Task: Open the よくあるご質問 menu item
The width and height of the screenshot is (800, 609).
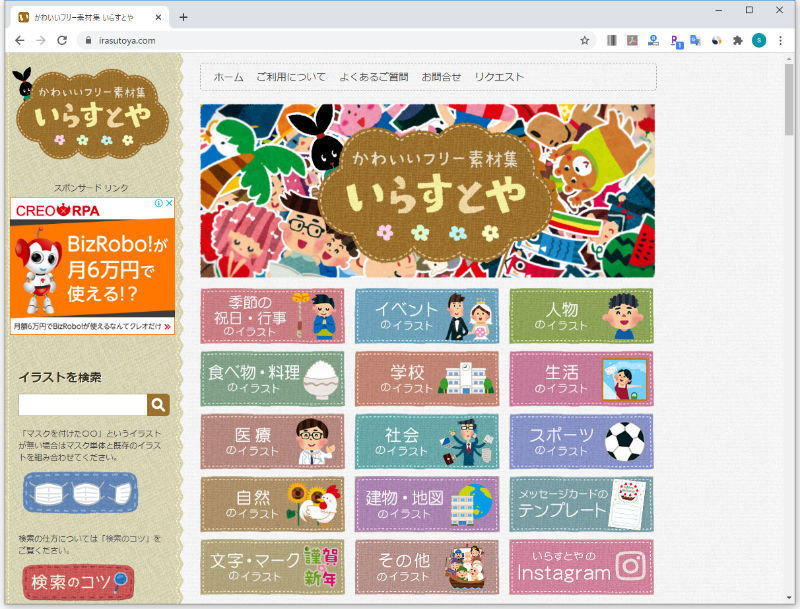Action: point(373,77)
